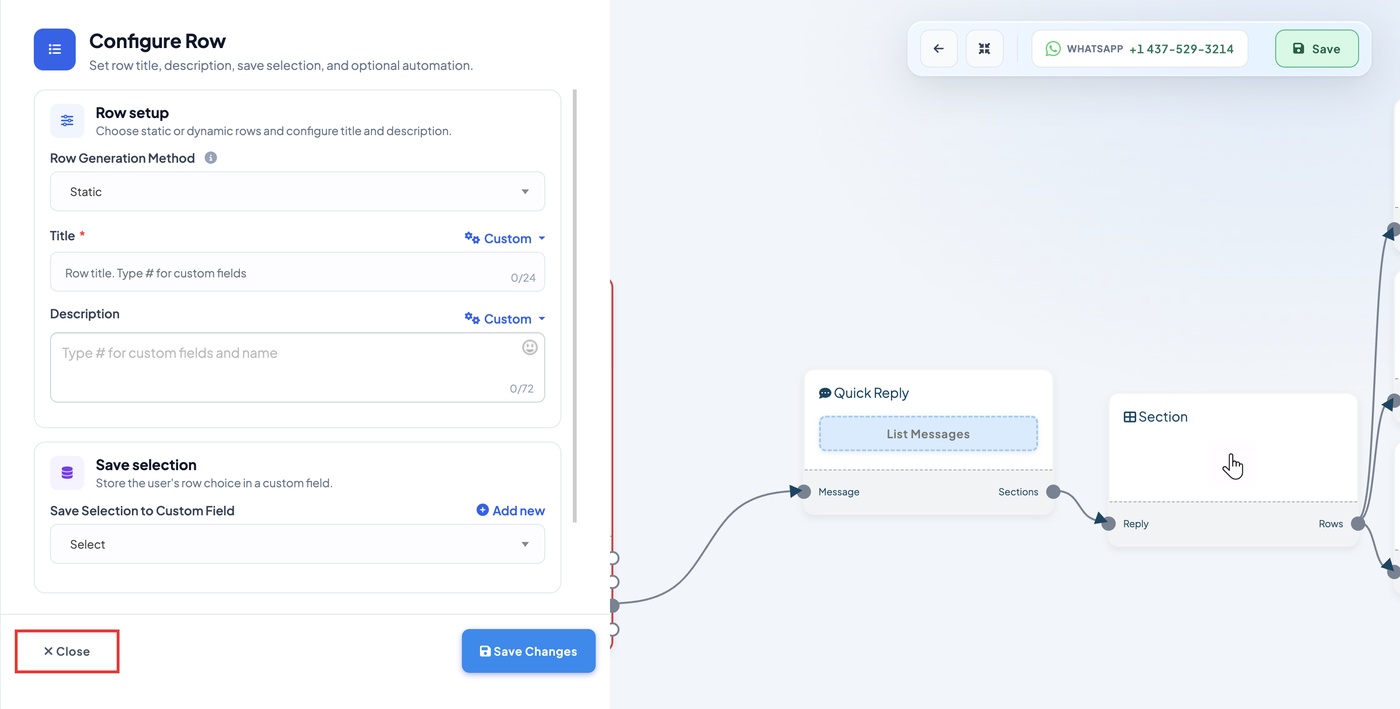Click the back arrow in top toolbar

(939, 48)
